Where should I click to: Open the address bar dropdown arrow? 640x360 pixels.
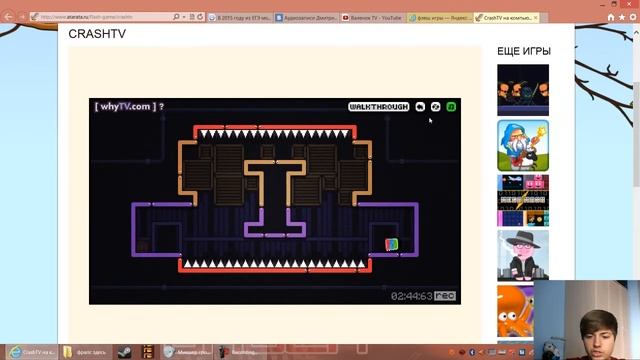pos(184,17)
